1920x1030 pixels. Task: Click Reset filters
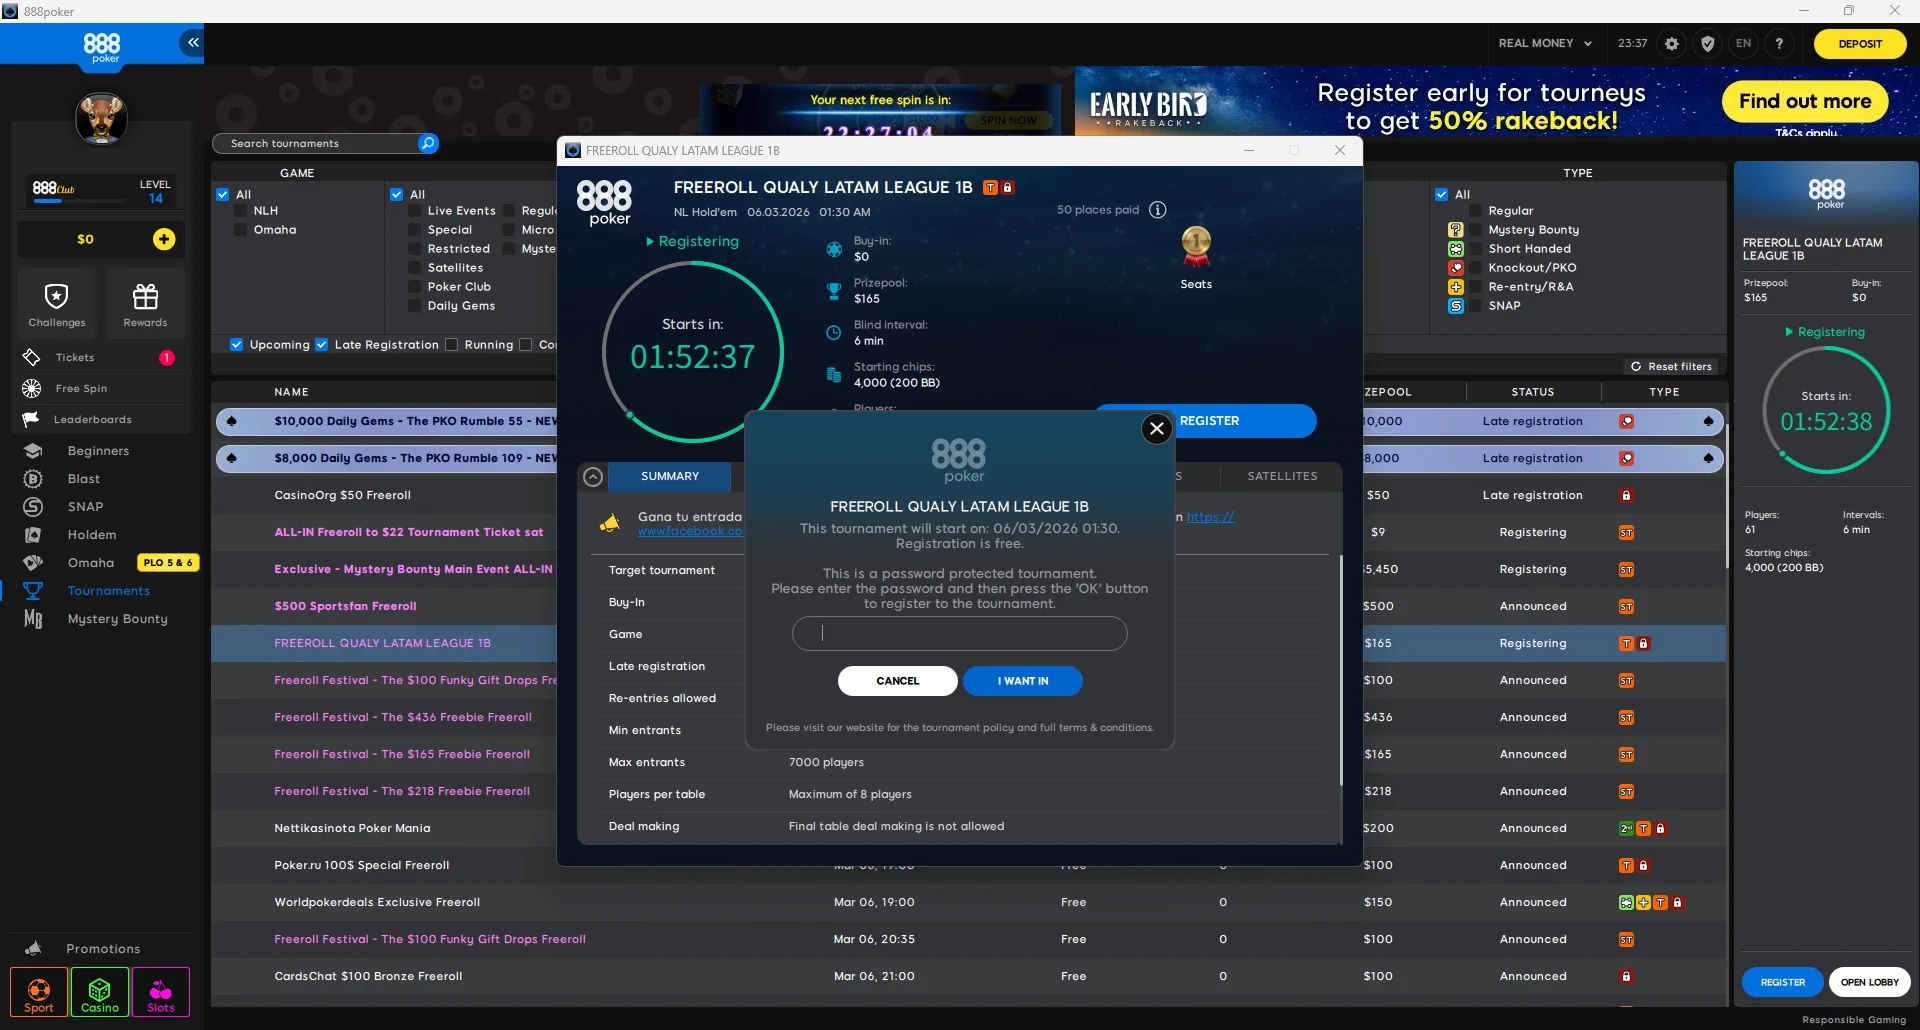1672,366
